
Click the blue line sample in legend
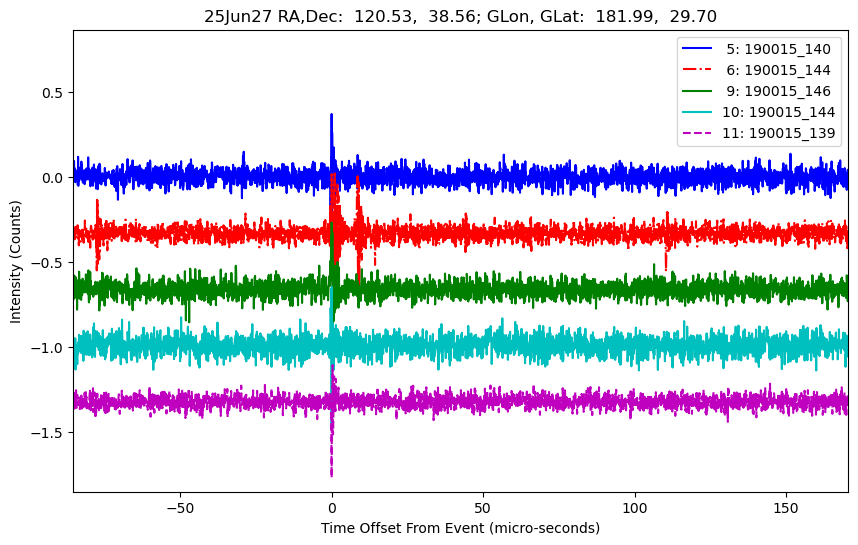pyautogui.click(x=697, y=49)
